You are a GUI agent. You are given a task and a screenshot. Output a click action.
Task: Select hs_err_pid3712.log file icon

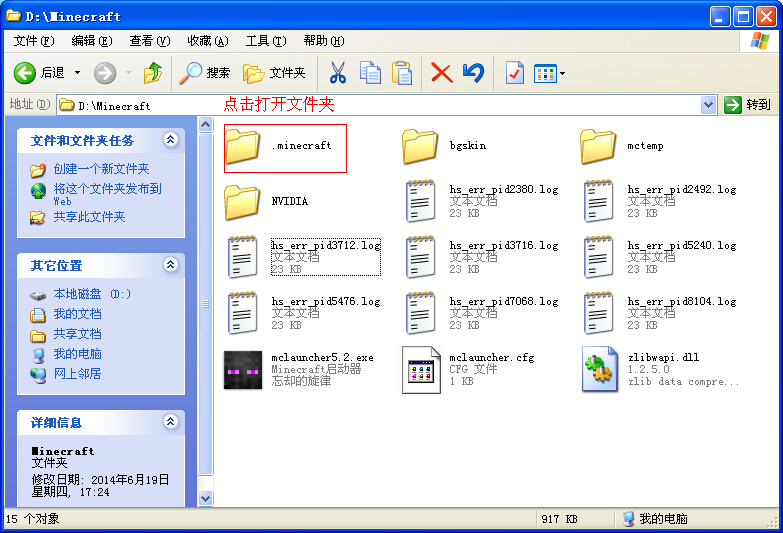(242, 257)
